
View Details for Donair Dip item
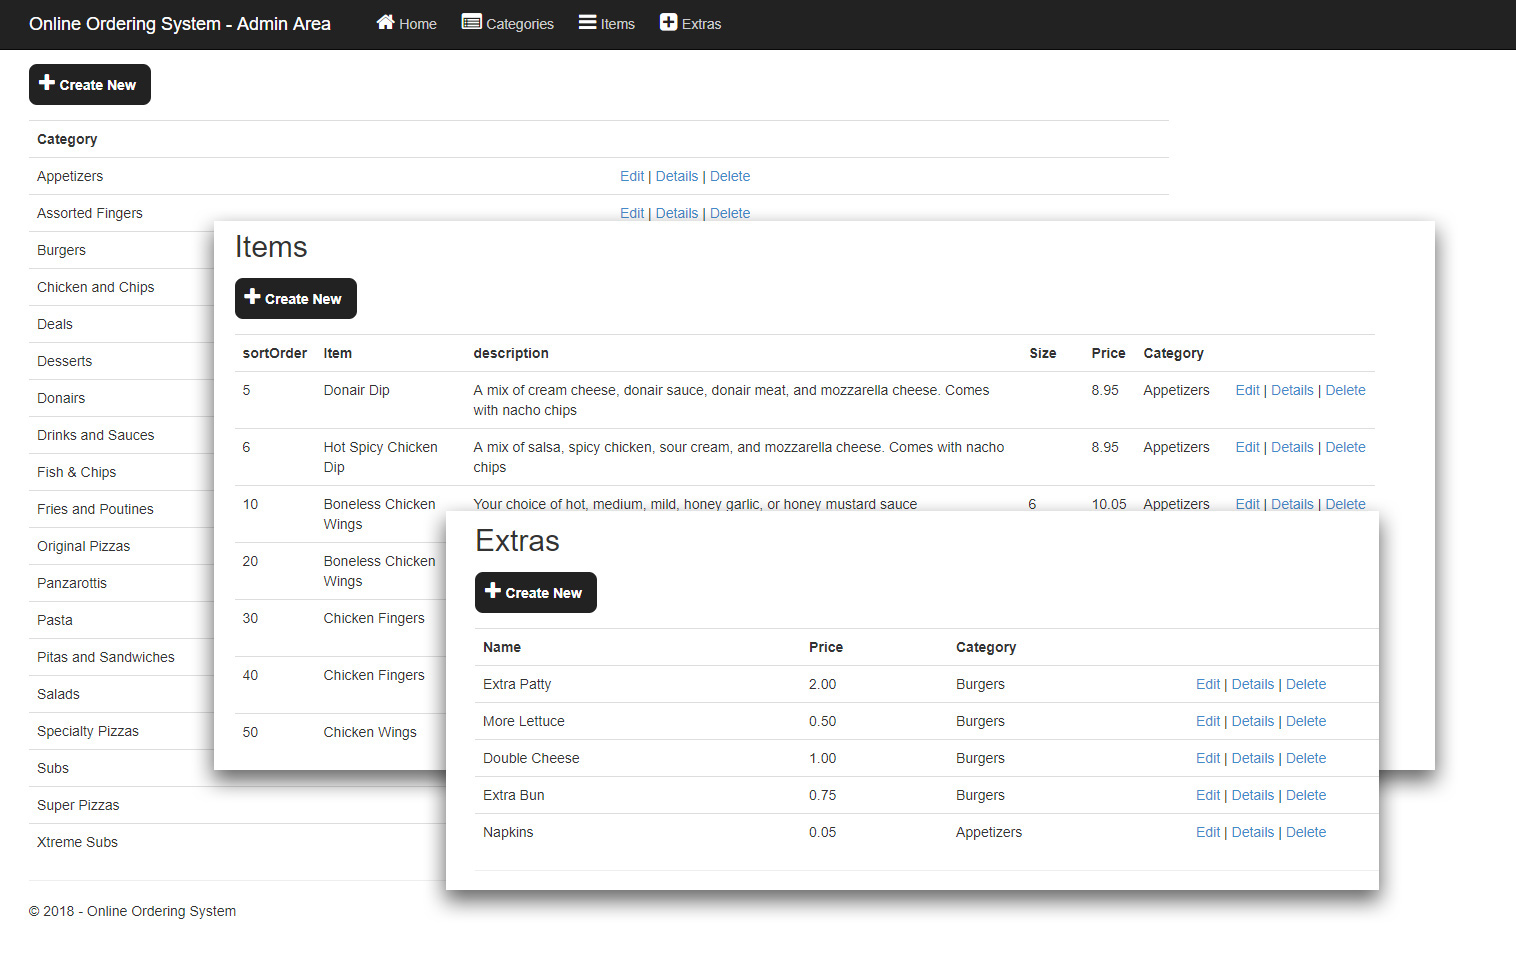[x=1292, y=390]
